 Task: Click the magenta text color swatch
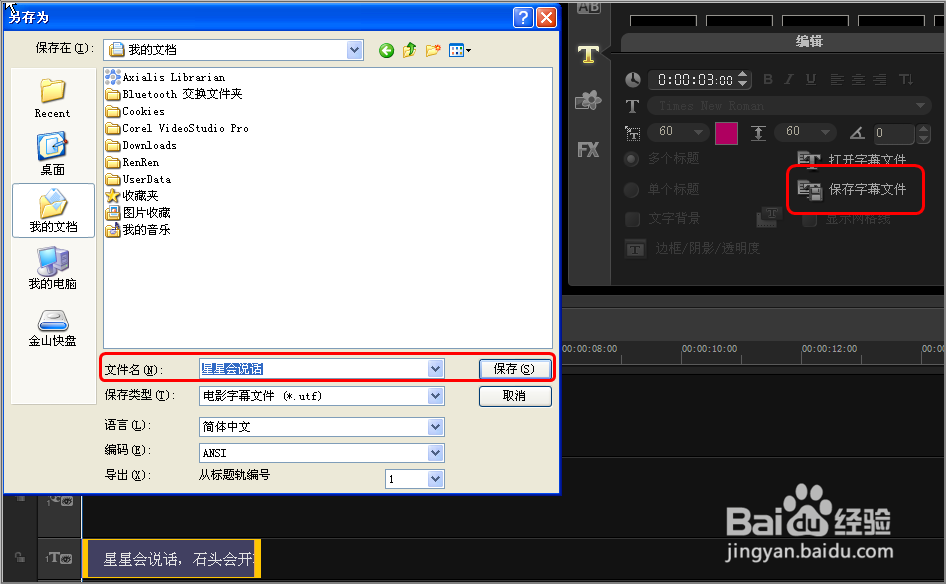coord(726,133)
